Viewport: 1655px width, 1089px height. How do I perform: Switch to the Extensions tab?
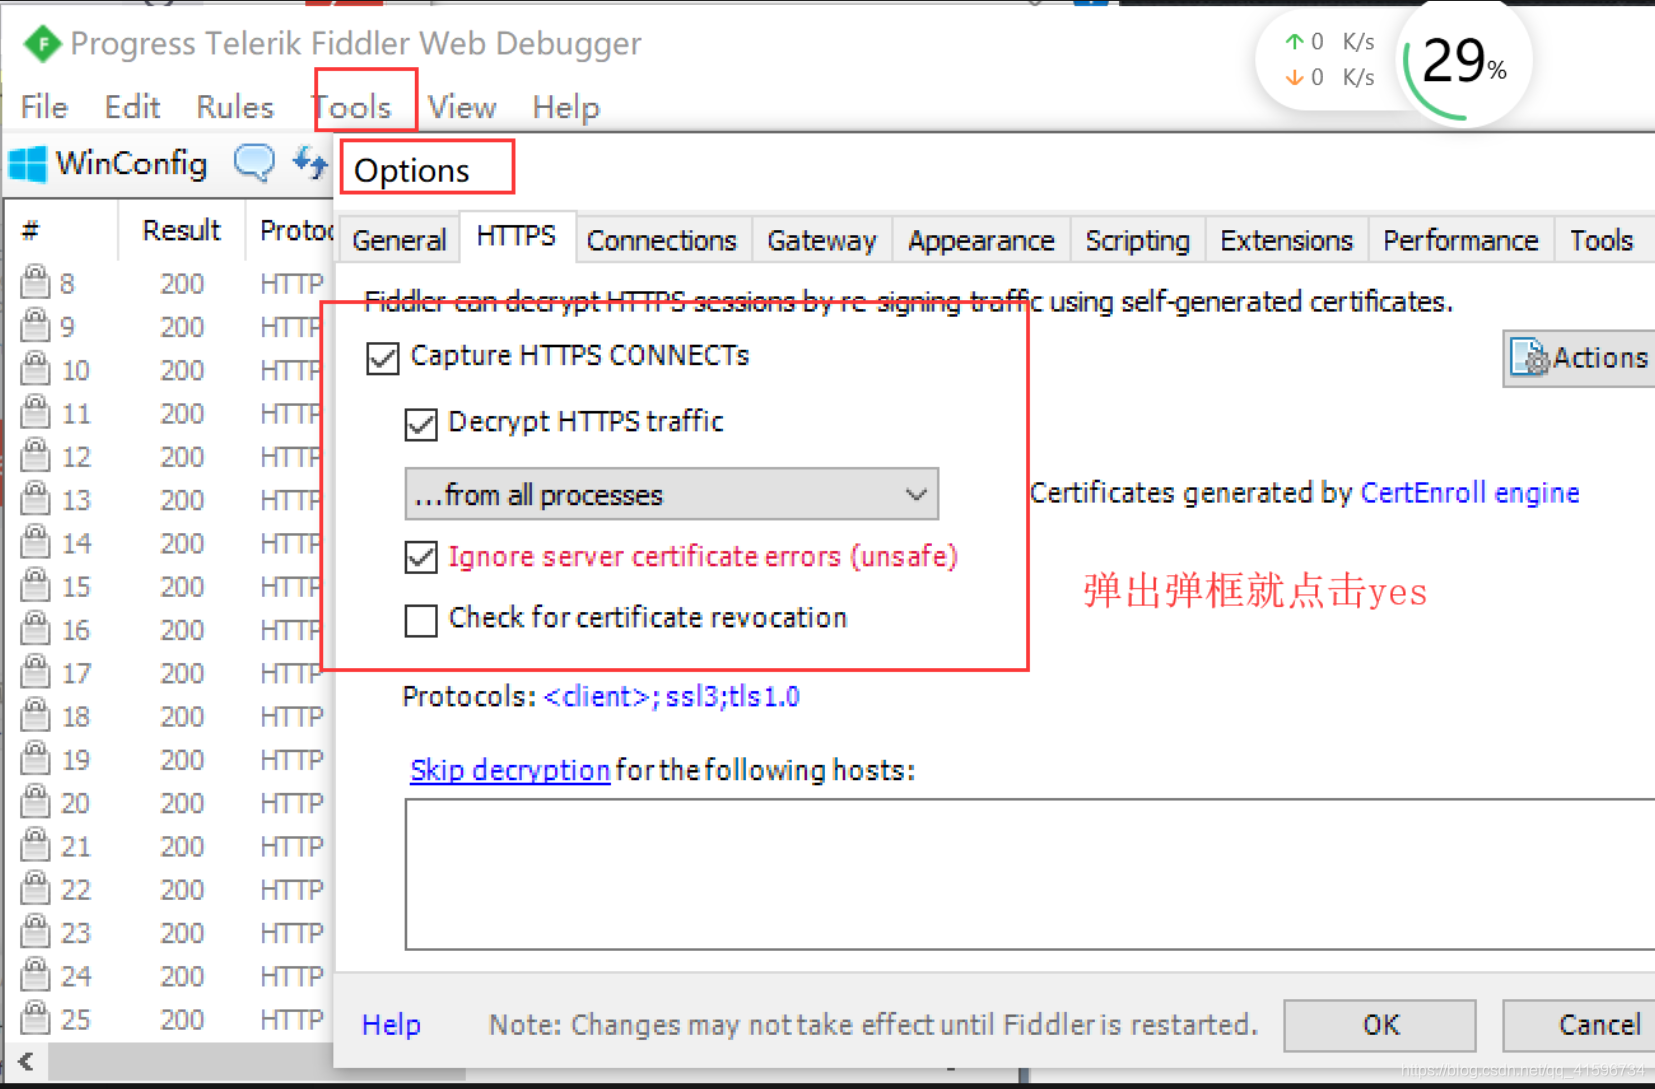[1286, 240]
